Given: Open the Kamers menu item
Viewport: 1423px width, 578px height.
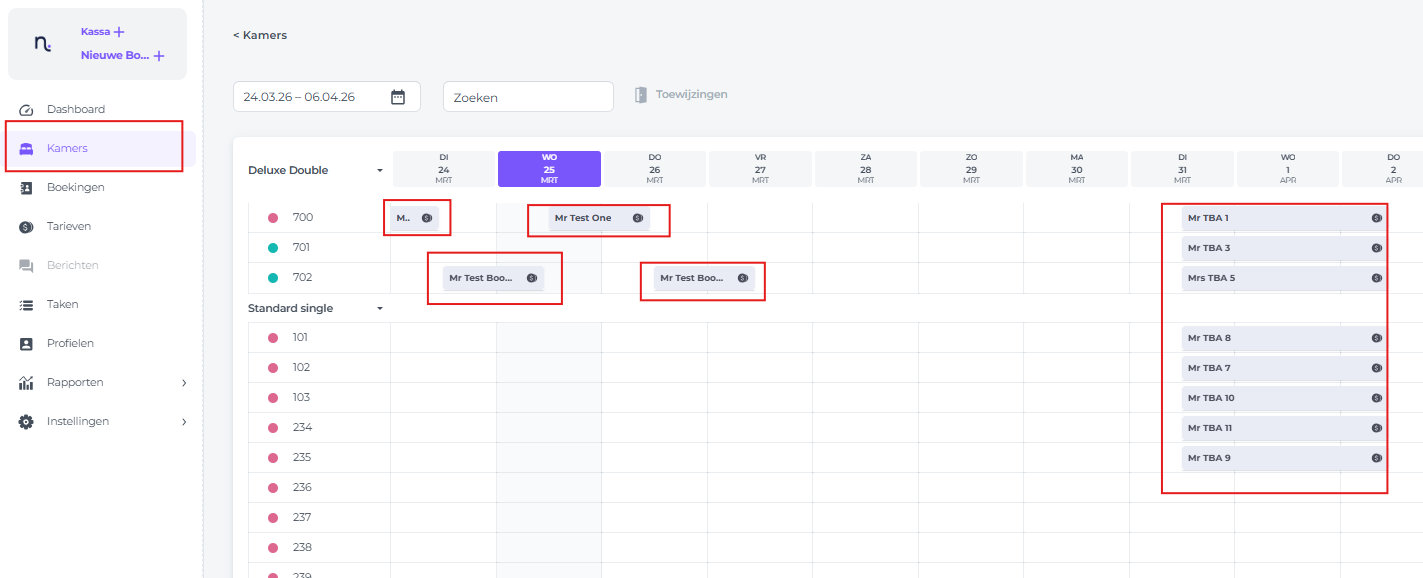Looking at the screenshot, I should 67,148.
